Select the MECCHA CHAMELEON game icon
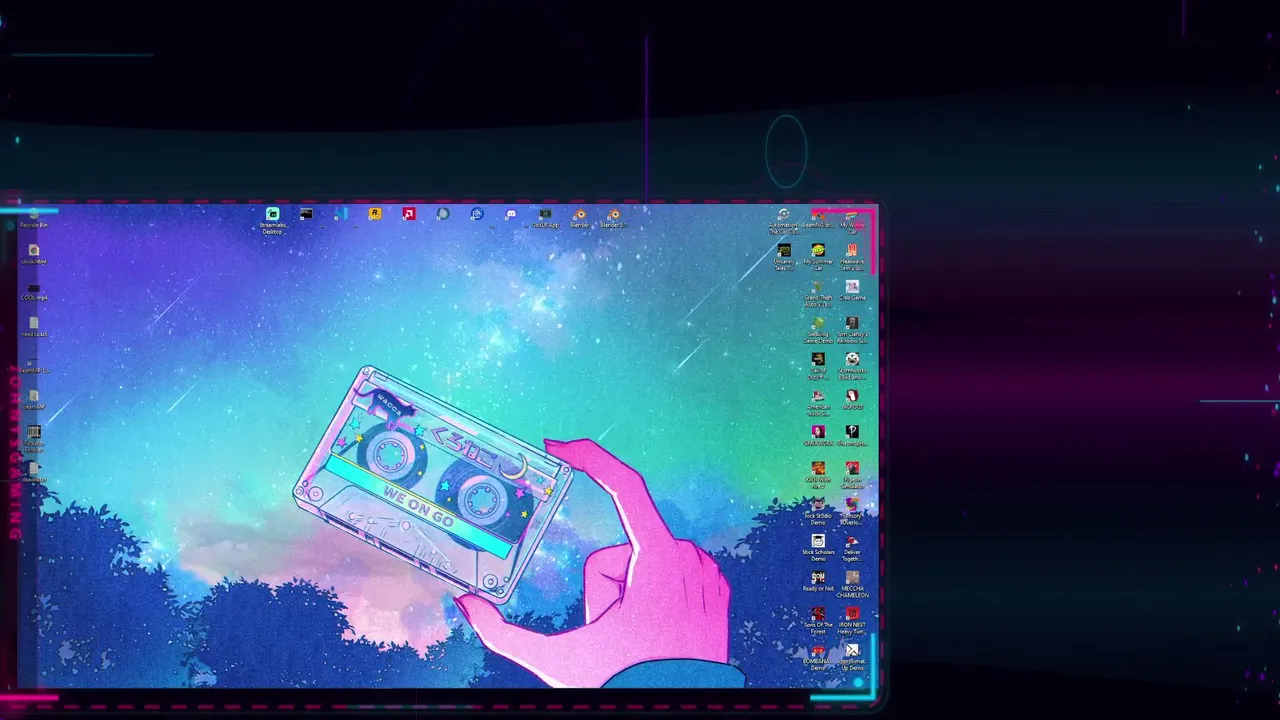Screen dimensions: 1280x720 852,584
